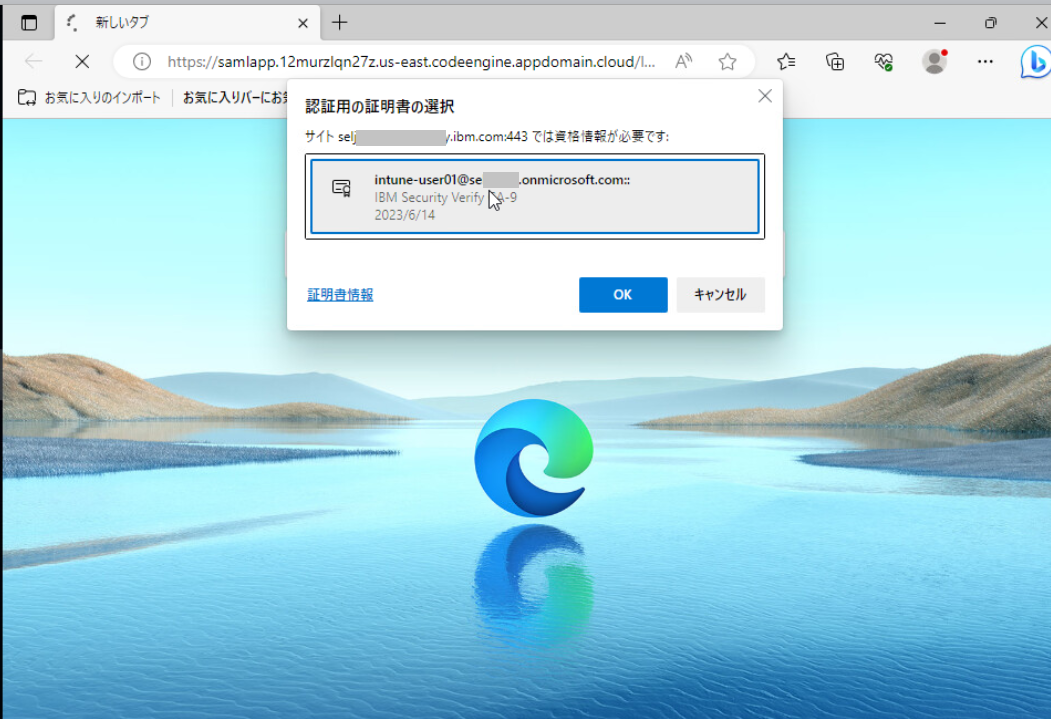Click the back navigation arrow

coord(33,62)
